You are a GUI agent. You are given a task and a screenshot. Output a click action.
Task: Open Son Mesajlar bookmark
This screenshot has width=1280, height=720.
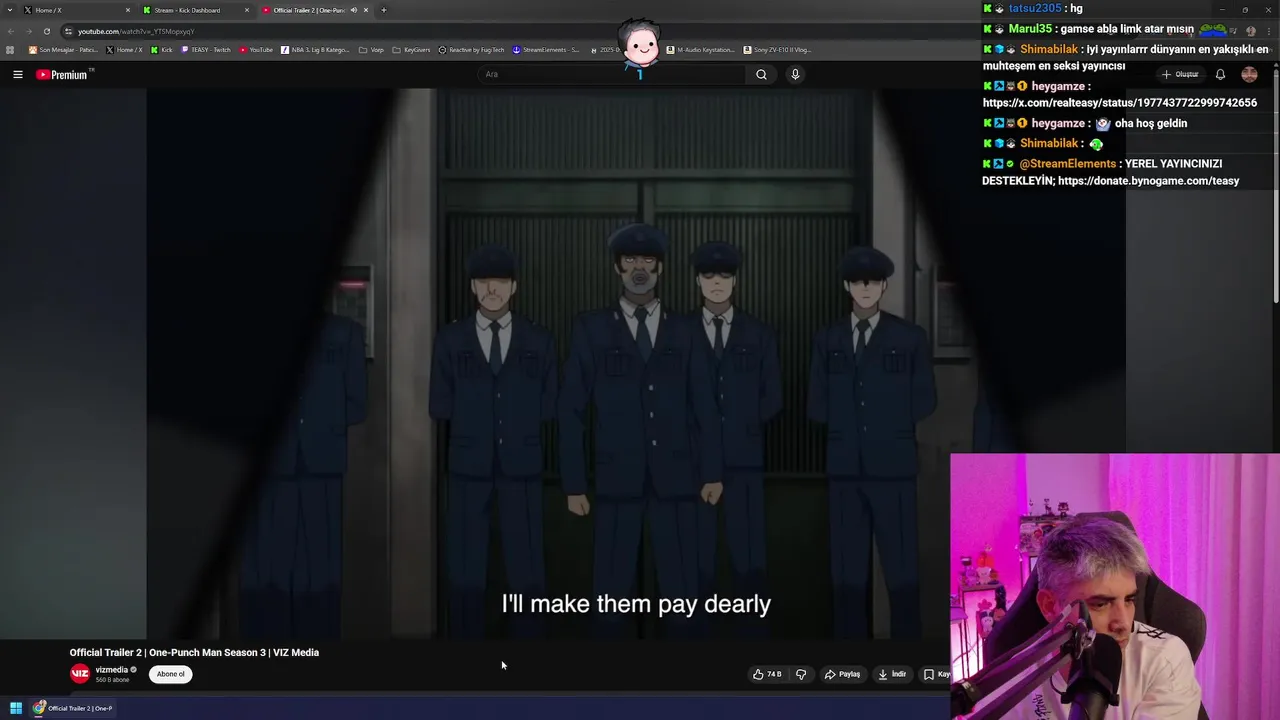point(63,49)
